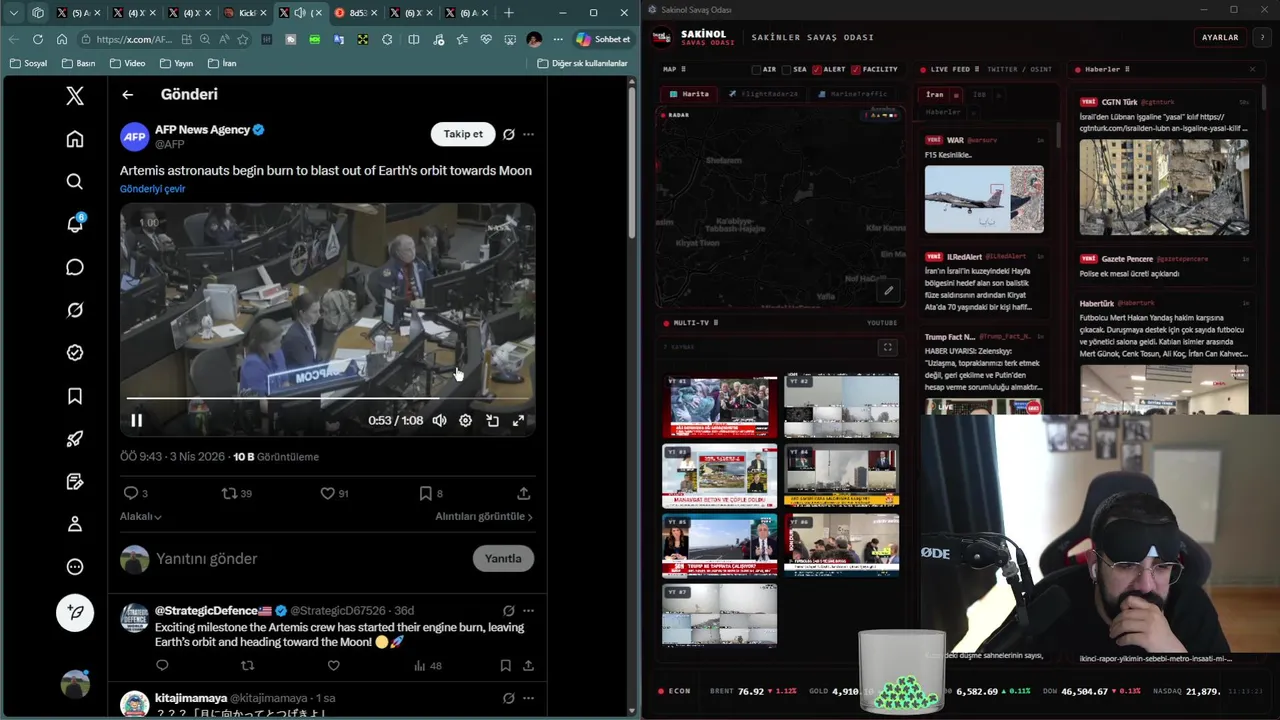Select the İran live feed tab

[x=934, y=95]
